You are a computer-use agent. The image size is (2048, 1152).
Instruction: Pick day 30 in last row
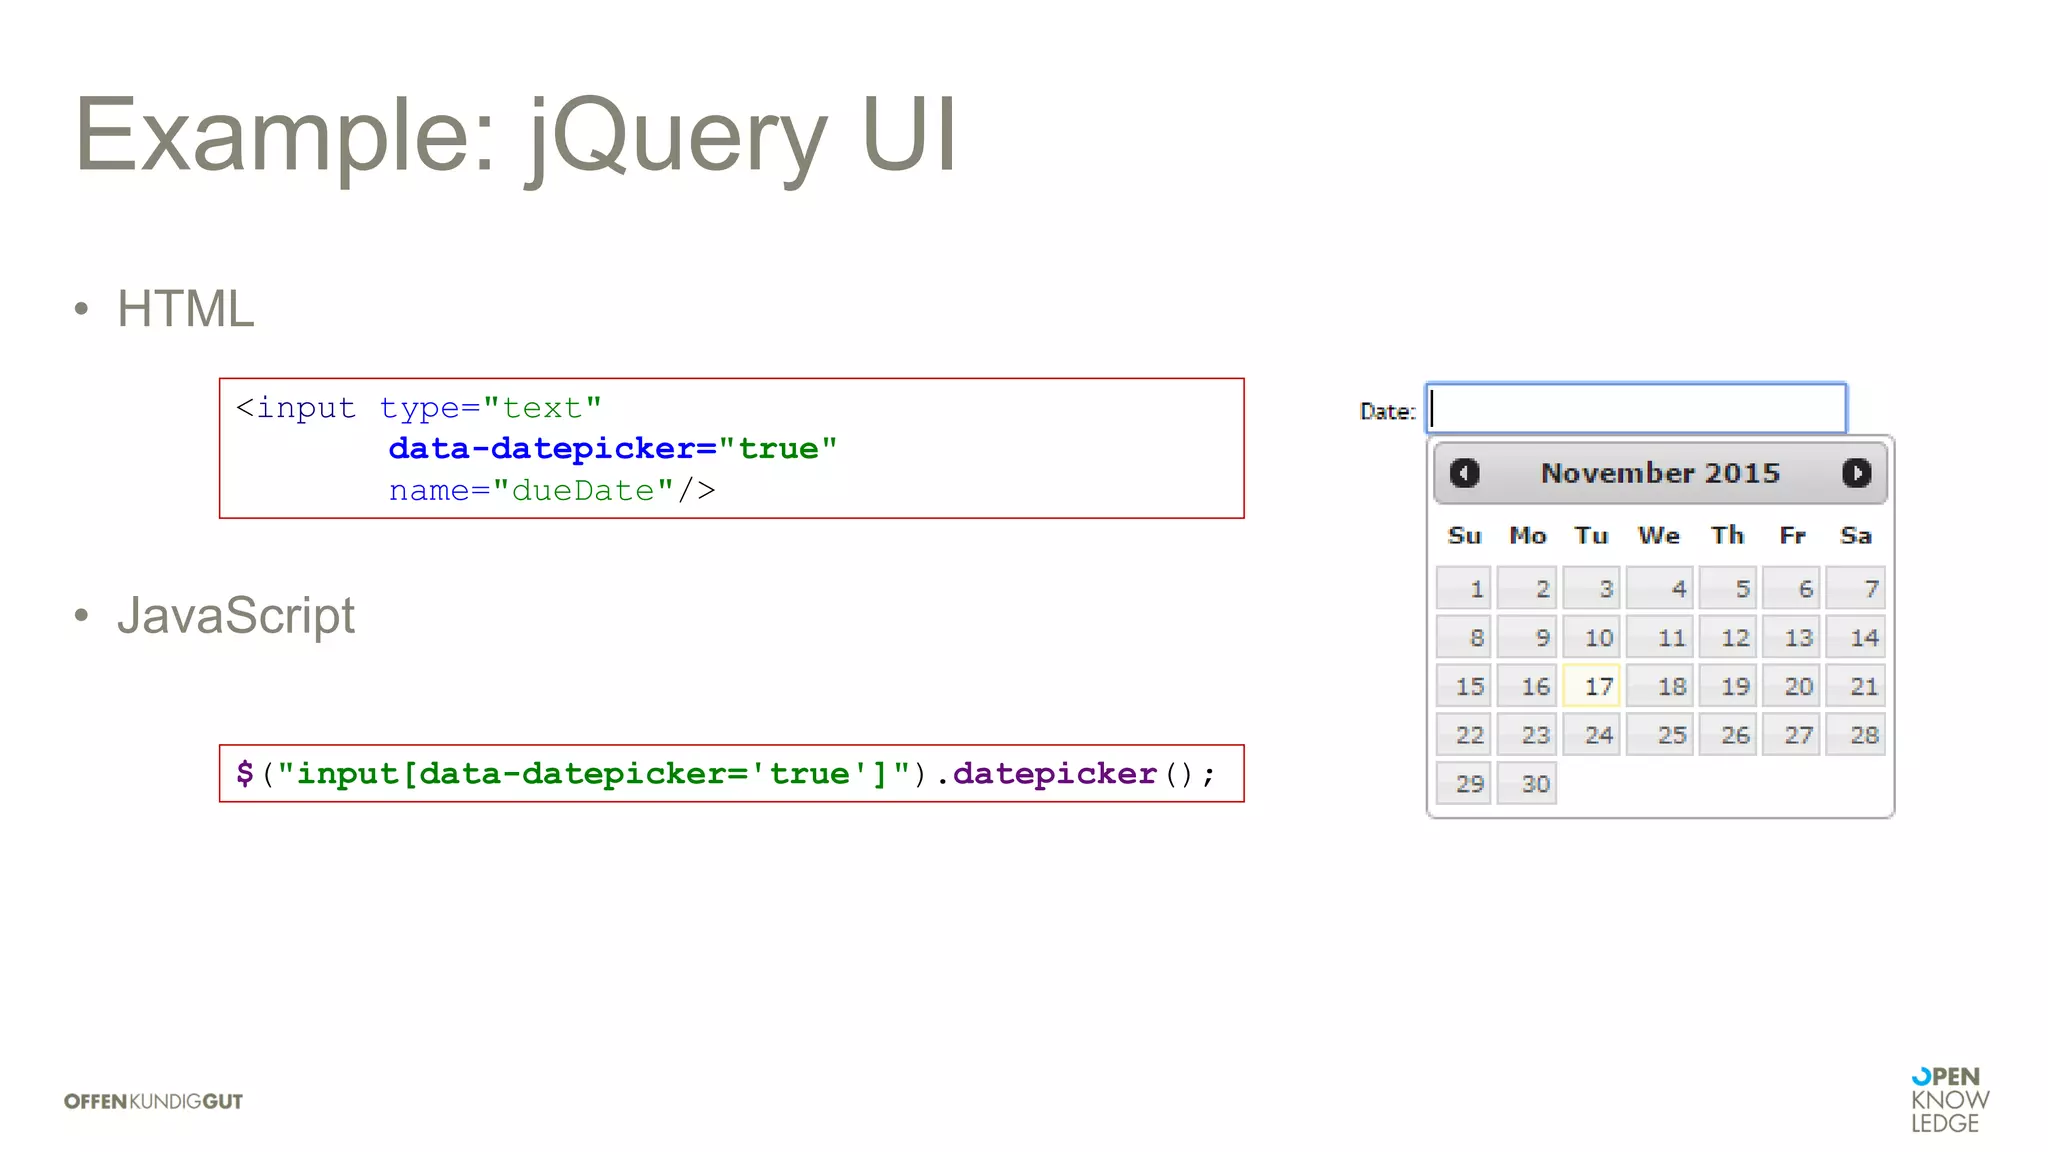(1527, 783)
